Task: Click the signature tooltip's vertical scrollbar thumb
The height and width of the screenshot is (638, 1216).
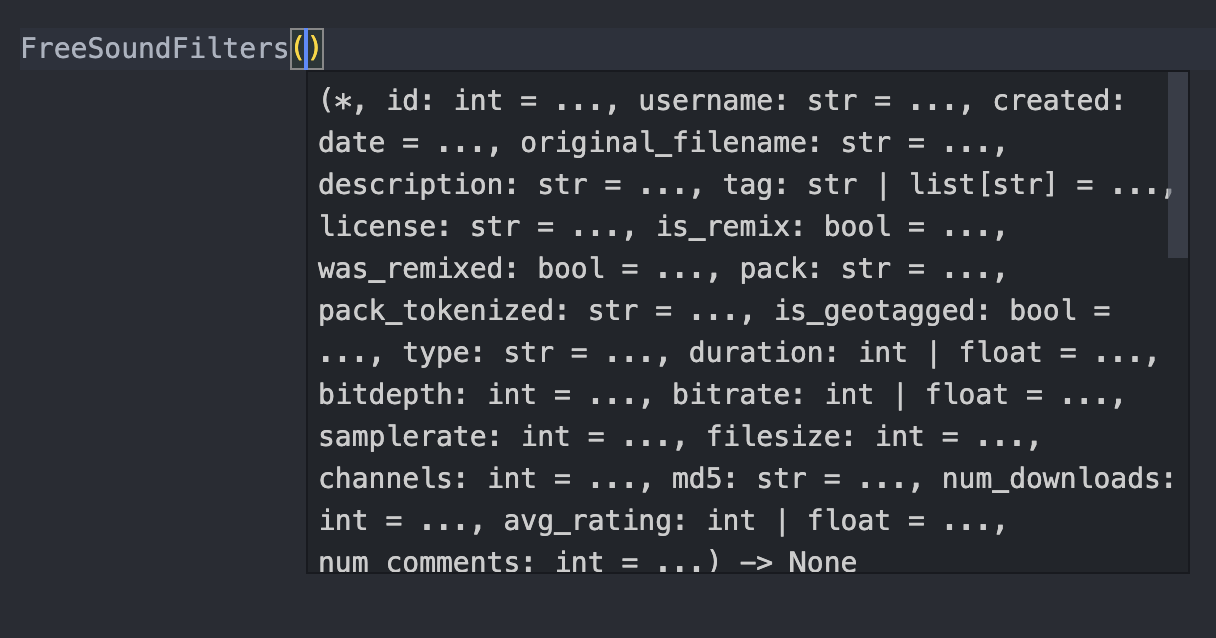Action: click(x=1178, y=165)
